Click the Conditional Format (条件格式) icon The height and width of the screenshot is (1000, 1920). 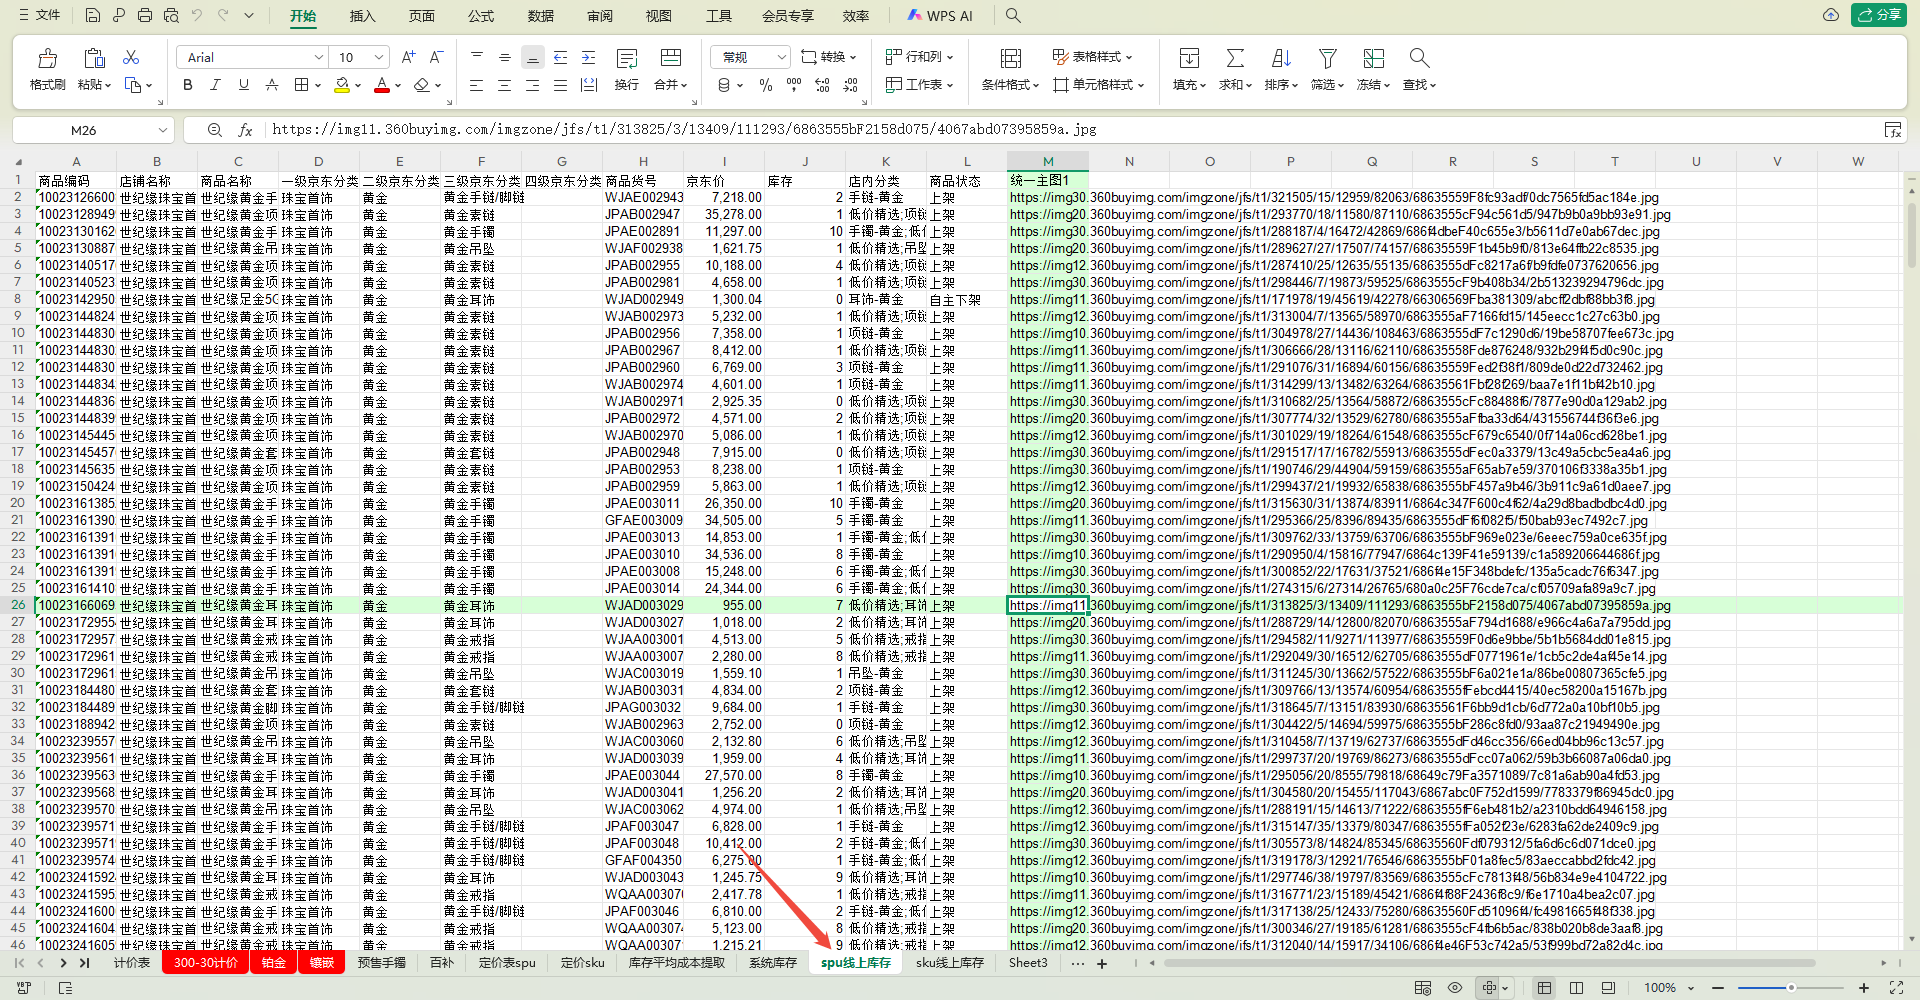click(1010, 59)
